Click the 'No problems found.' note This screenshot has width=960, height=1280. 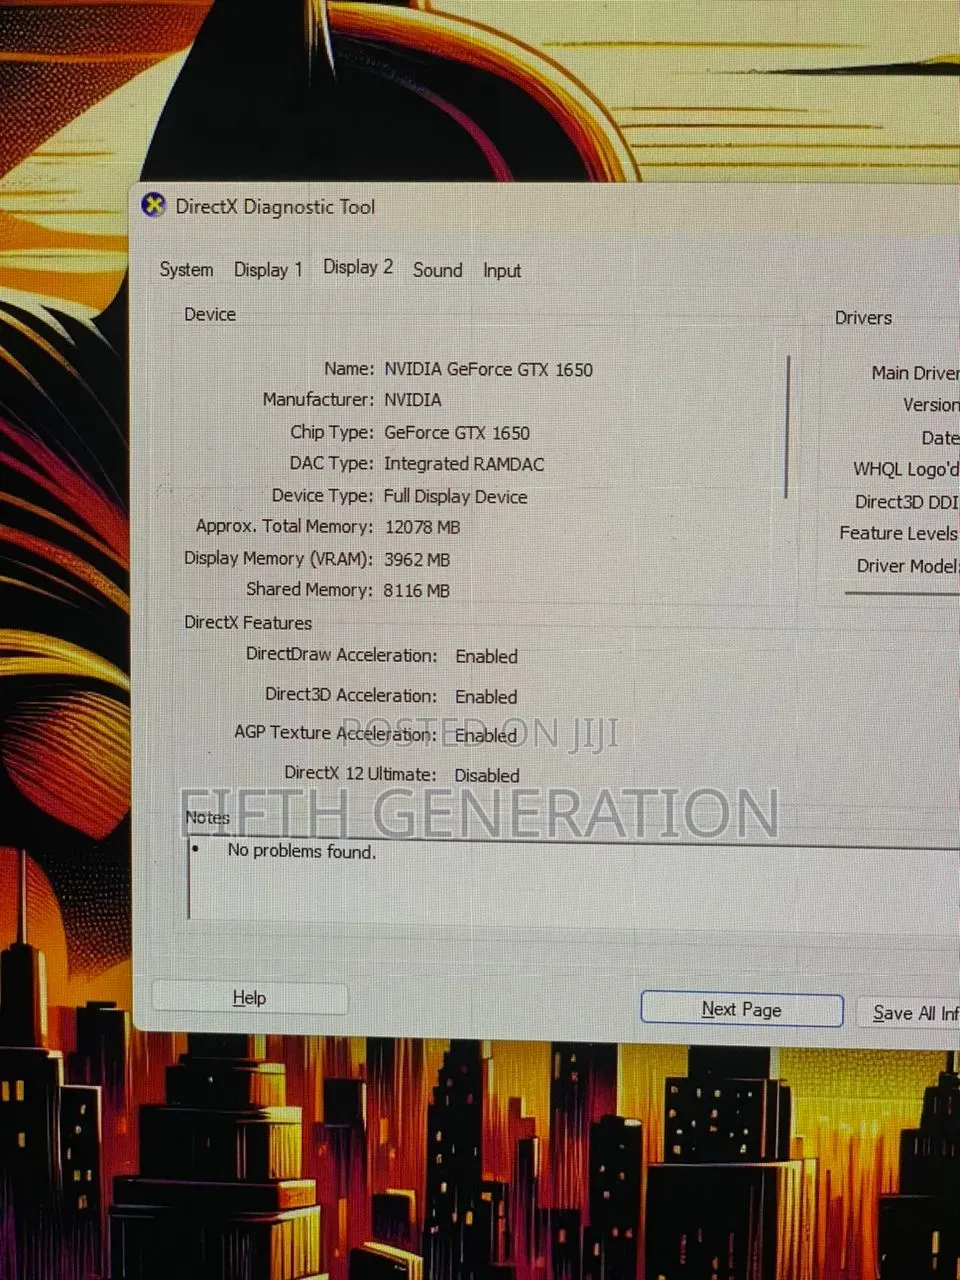click(x=302, y=851)
